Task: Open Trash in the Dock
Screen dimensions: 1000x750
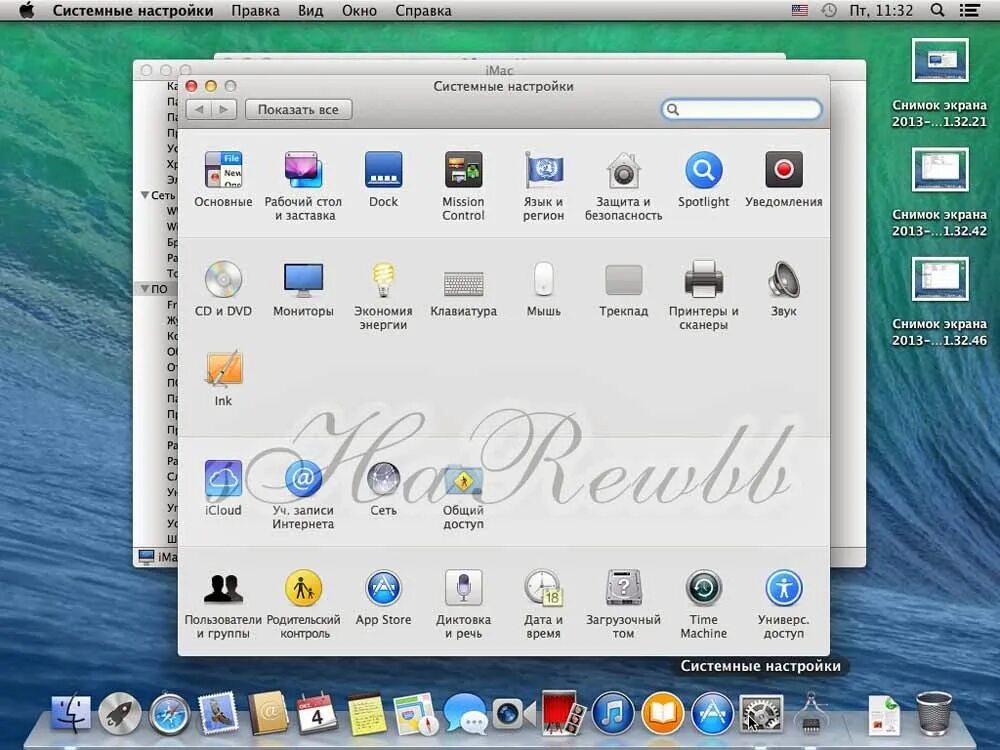Action: pos(934,713)
